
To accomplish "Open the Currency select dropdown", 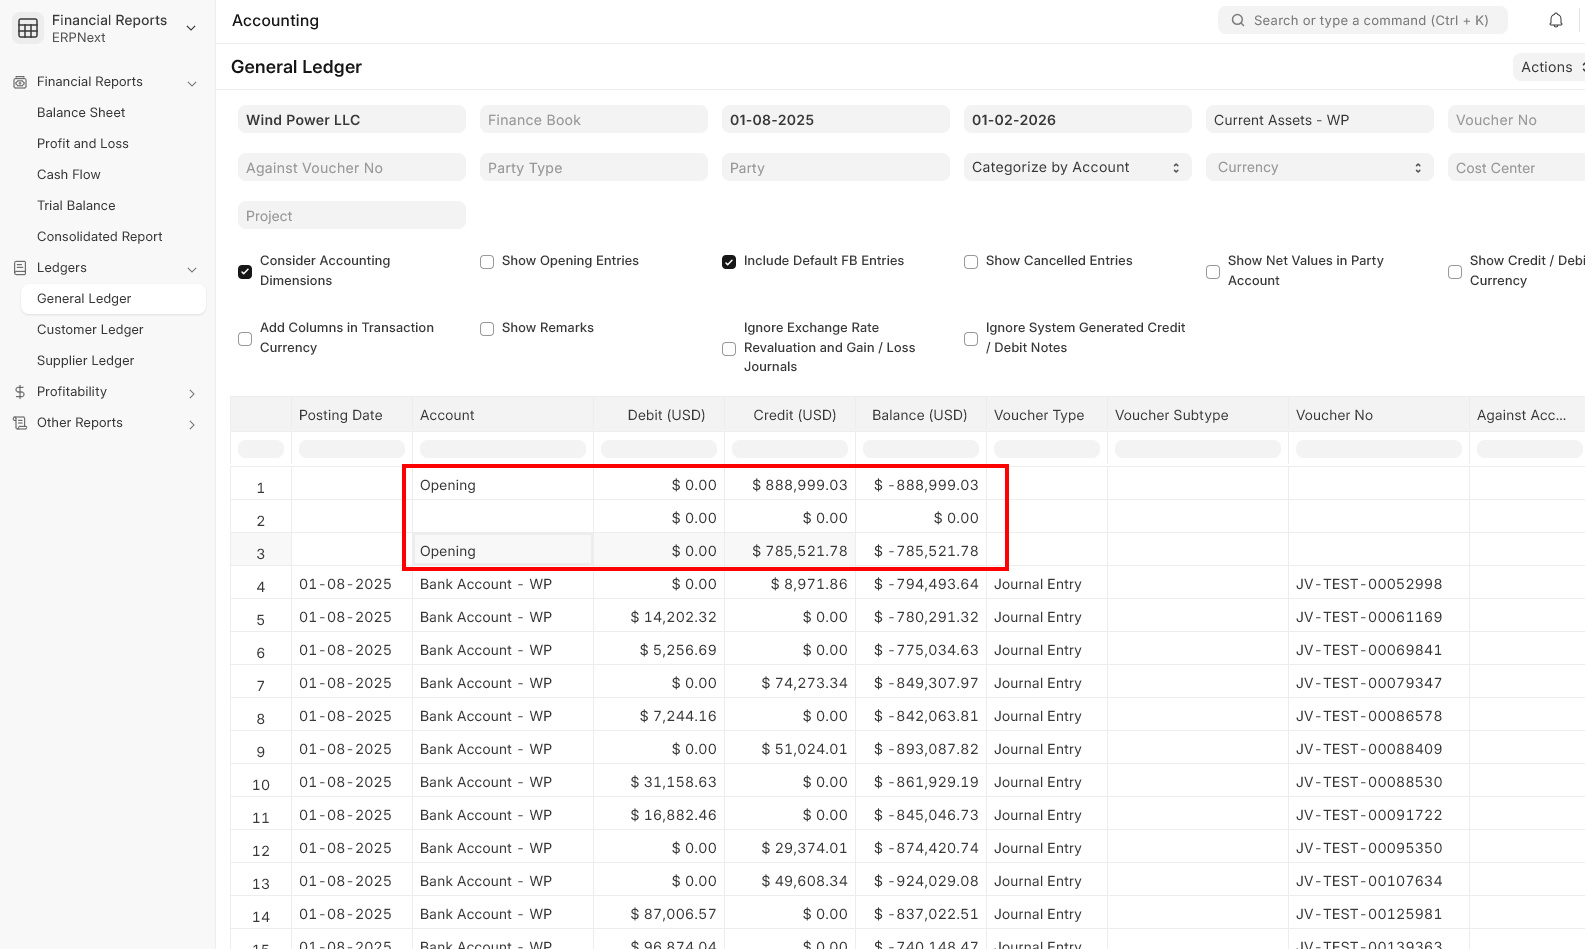I will (x=1318, y=168).
